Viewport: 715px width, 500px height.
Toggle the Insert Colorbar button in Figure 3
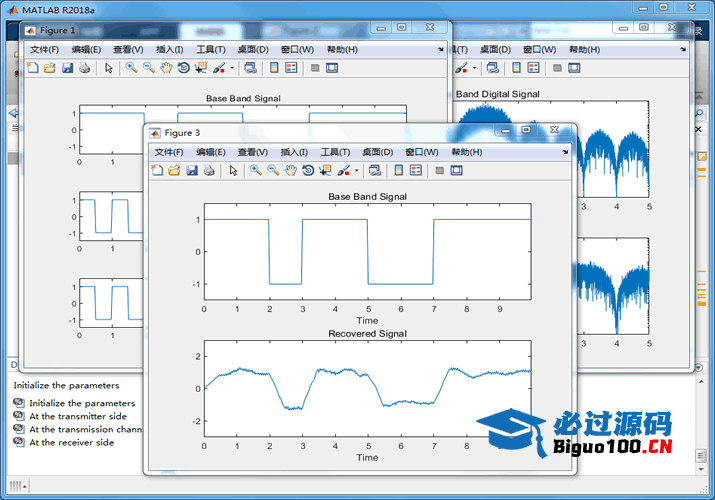point(397,171)
